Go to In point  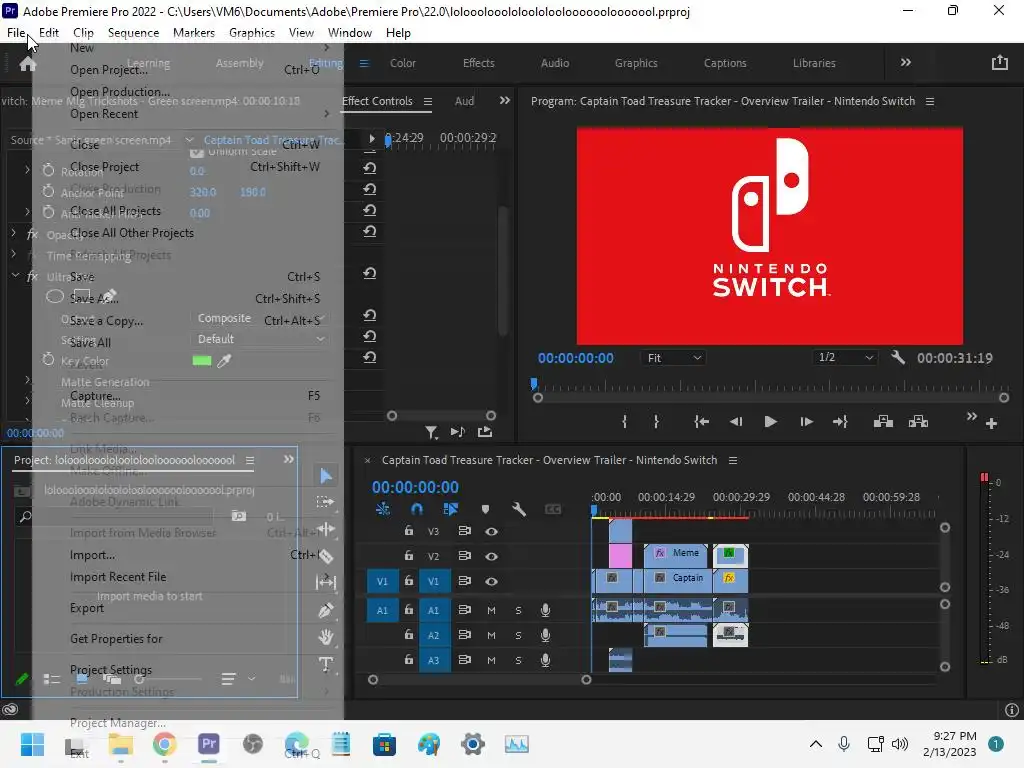(701, 422)
